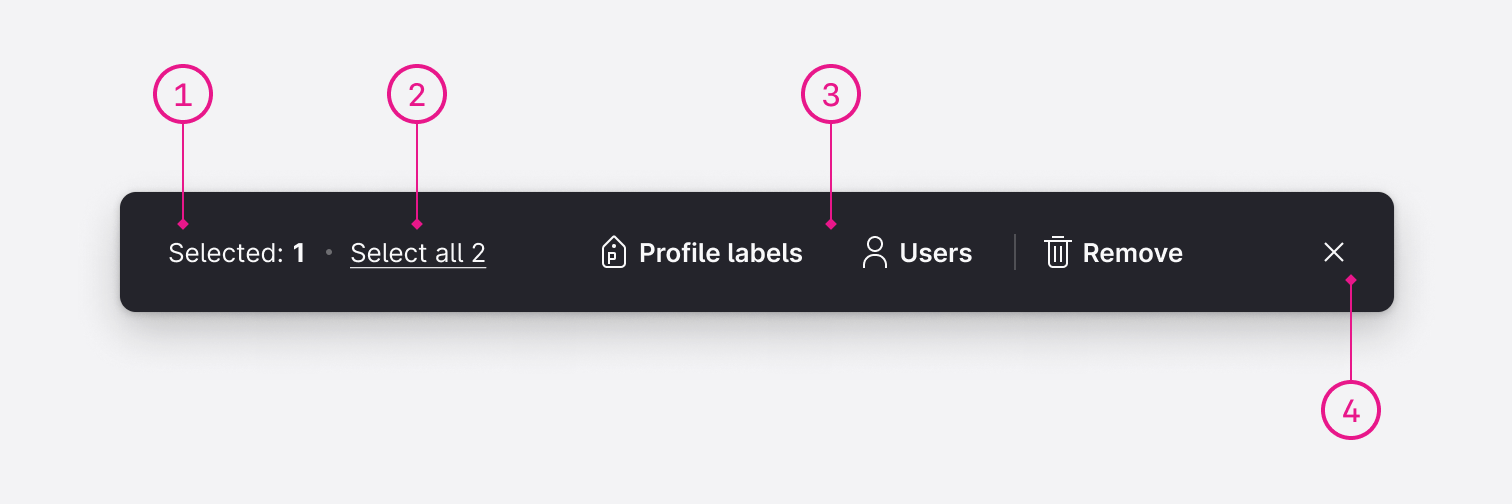Click the Profile labels tag icon
Image resolution: width=1512 pixels, height=504 pixels.
613,252
